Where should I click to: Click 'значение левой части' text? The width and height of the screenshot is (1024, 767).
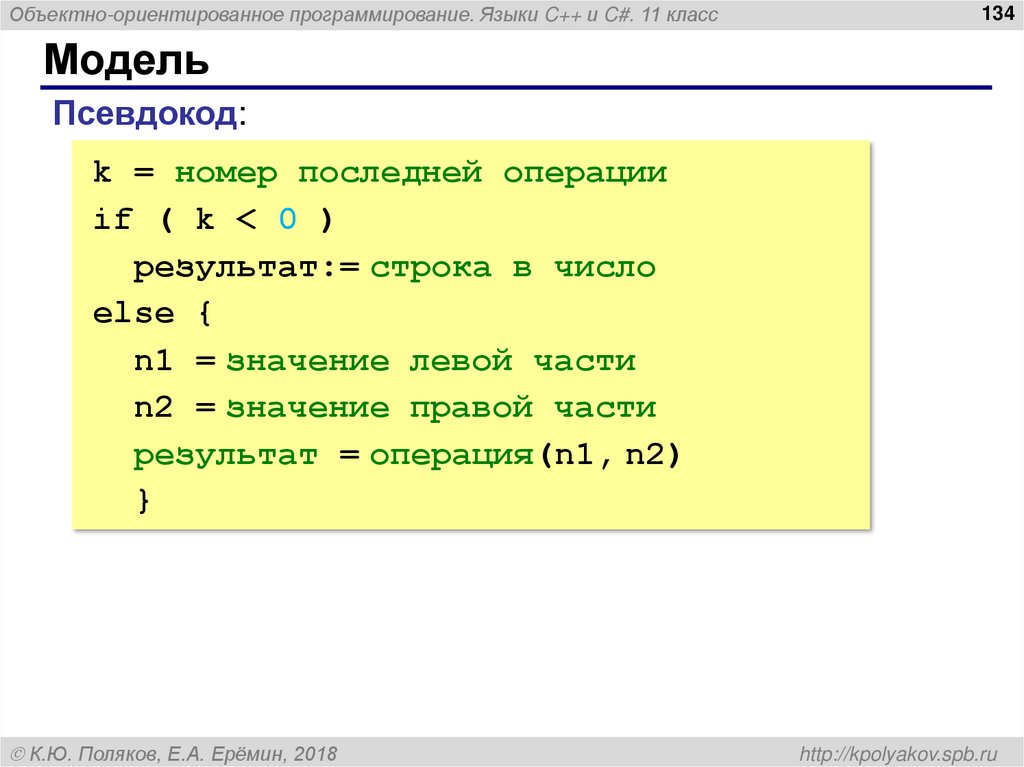(x=431, y=361)
